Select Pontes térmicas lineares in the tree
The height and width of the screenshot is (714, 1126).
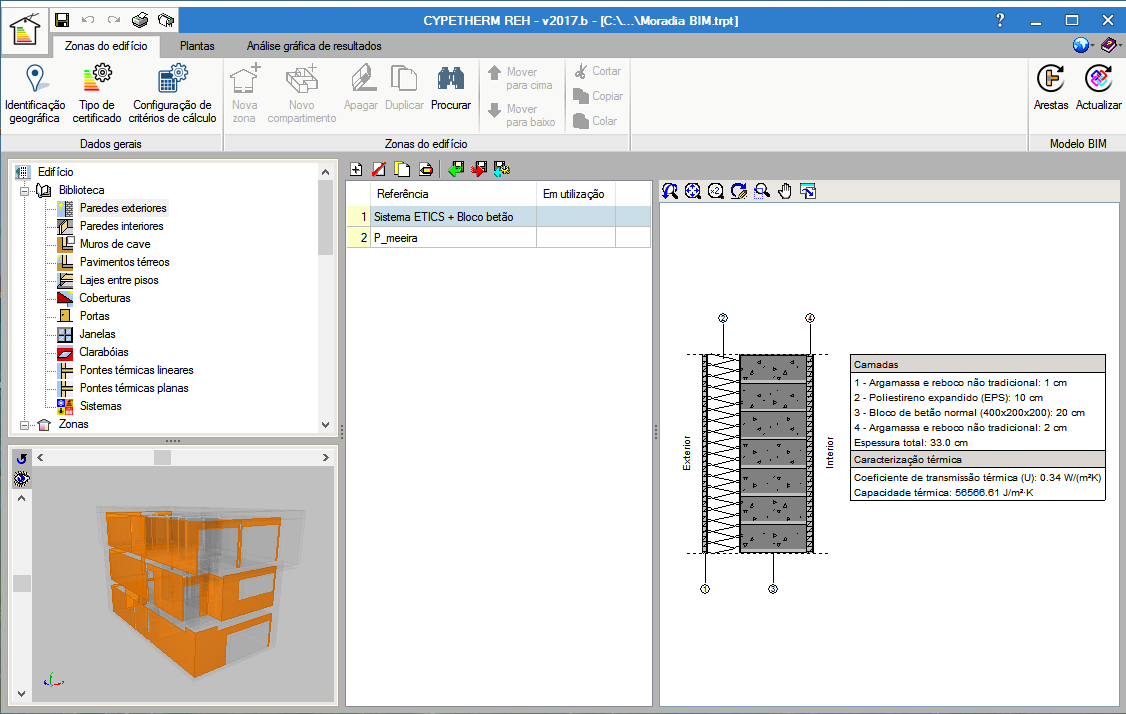pyautogui.click(x=137, y=370)
